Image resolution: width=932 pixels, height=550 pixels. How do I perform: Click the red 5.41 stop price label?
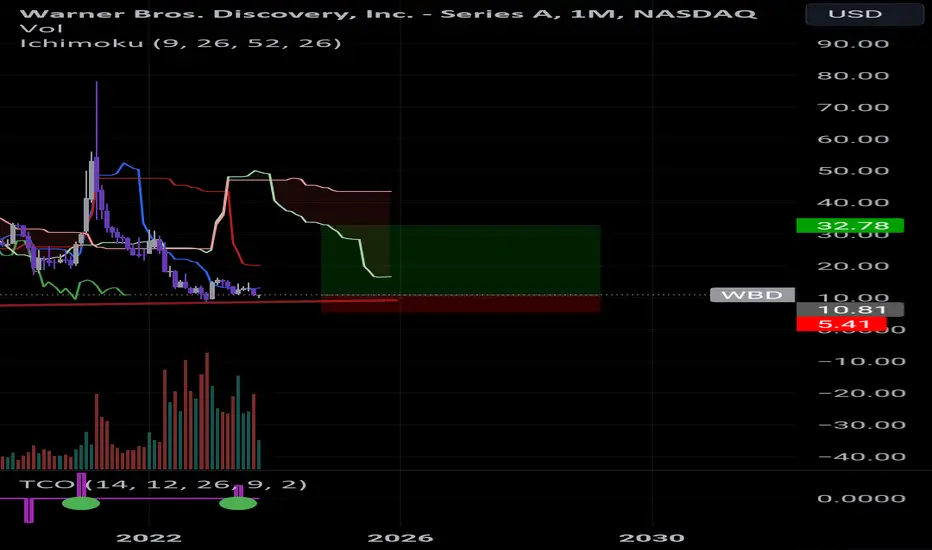(841, 324)
